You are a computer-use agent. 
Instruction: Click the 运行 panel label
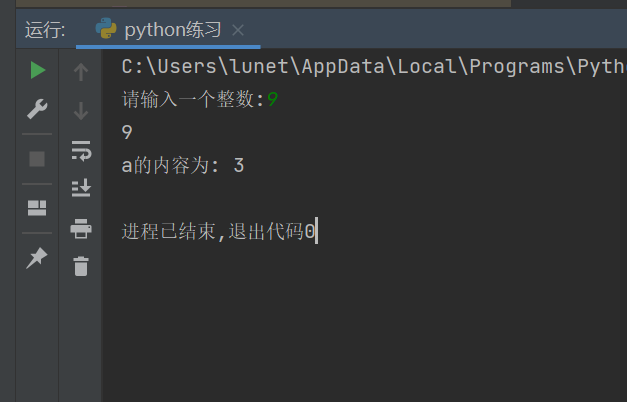coord(45,30)
